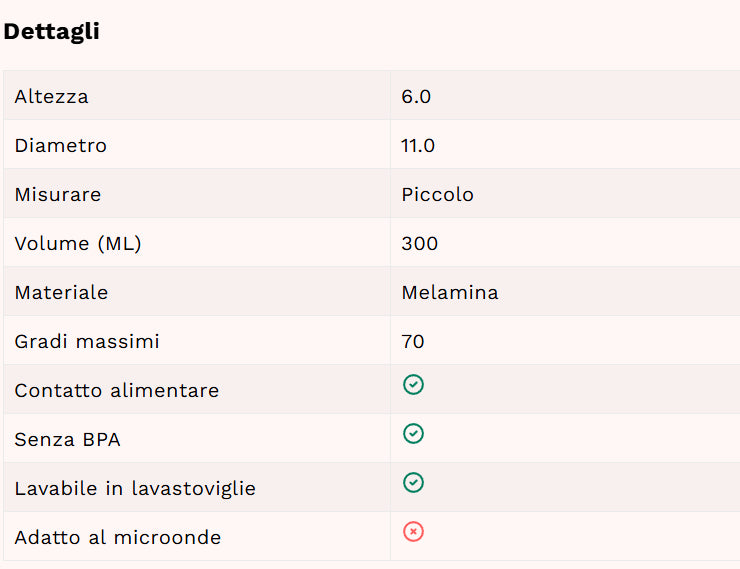Click the 6.0 height value

(416, 97)
